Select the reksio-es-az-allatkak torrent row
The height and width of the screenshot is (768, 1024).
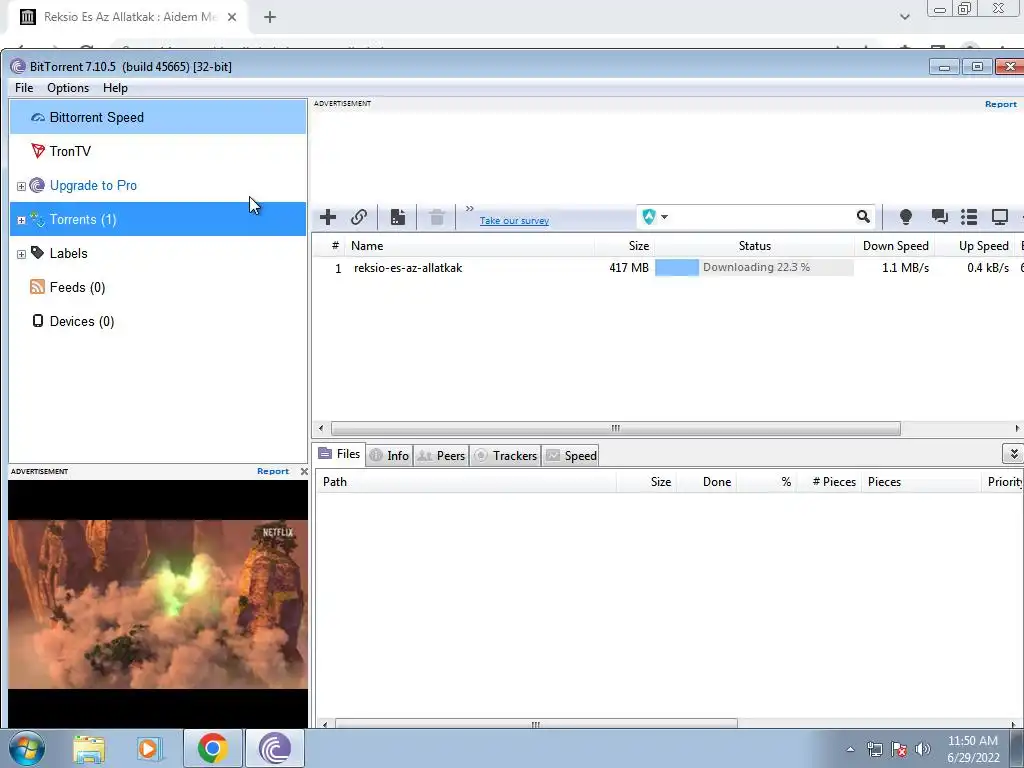667,268
